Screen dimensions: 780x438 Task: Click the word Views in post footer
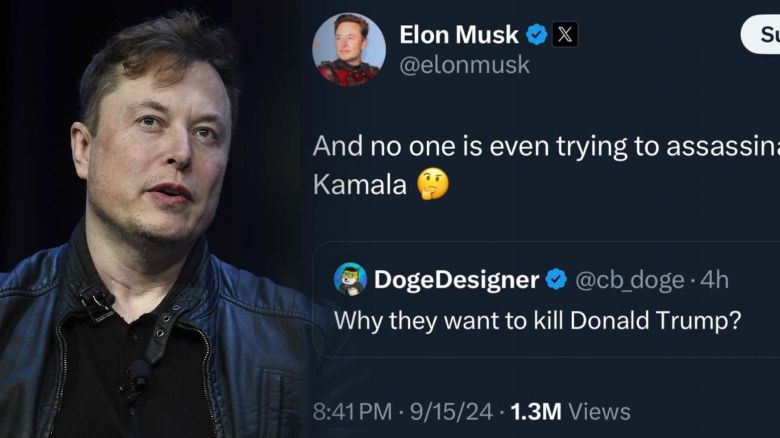point(599,411)
